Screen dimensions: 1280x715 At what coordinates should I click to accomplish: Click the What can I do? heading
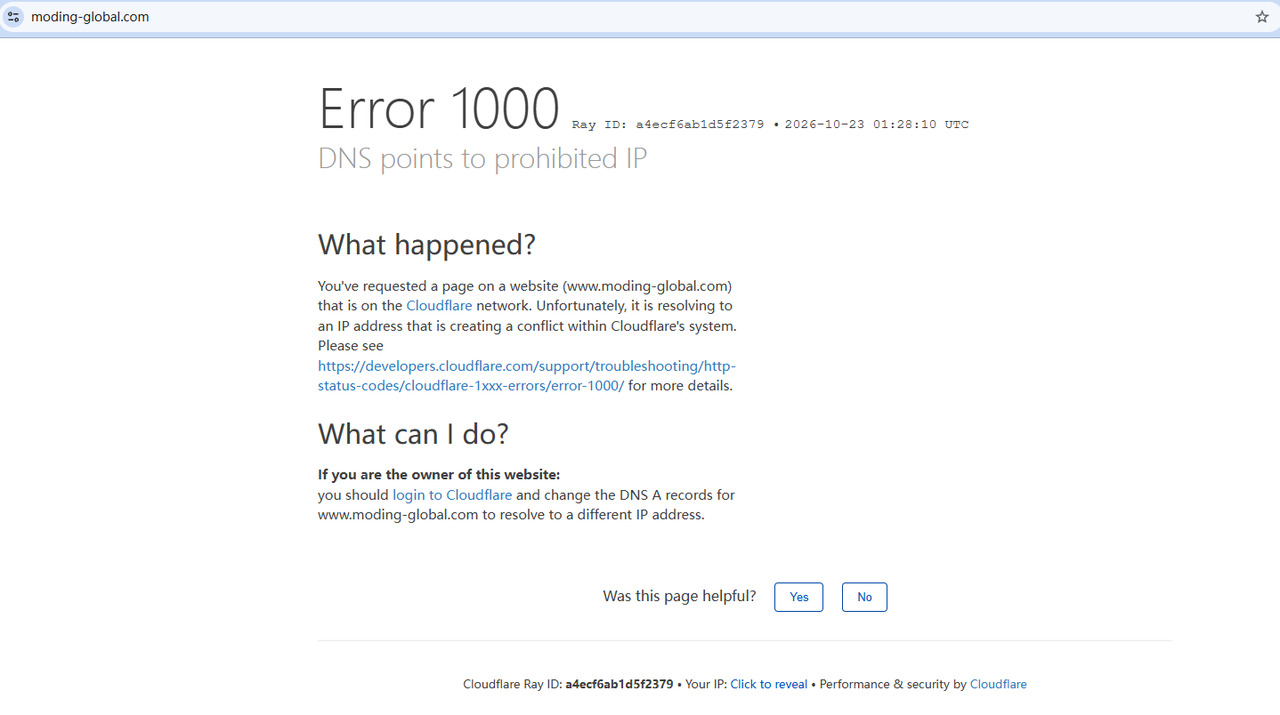point(414,434)
